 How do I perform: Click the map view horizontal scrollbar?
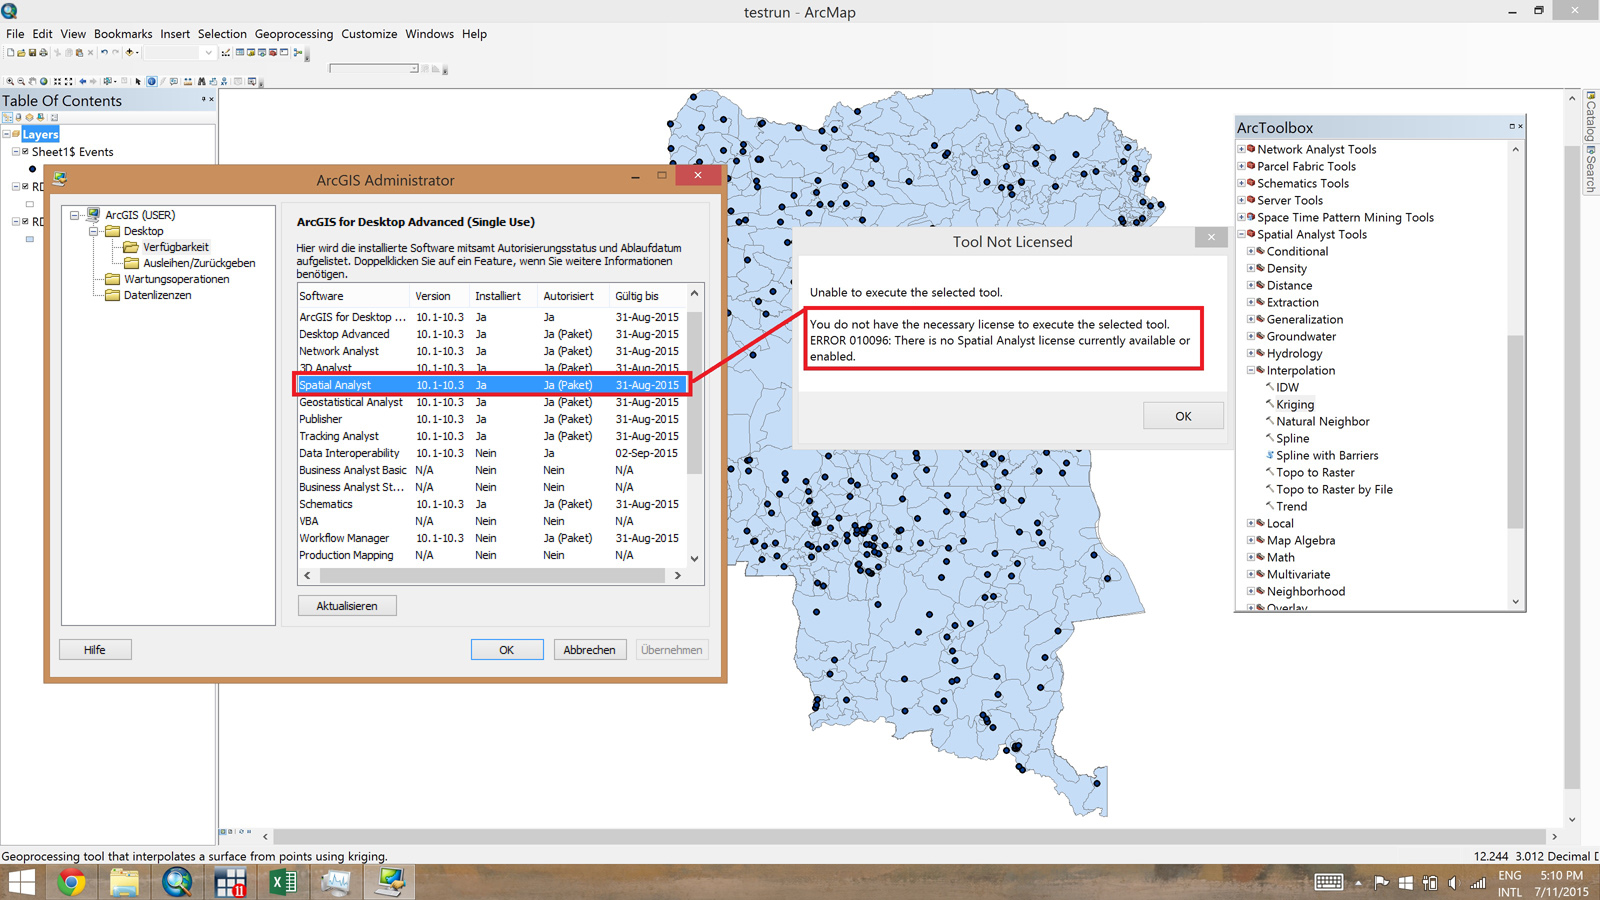click(x=909, y=836)
